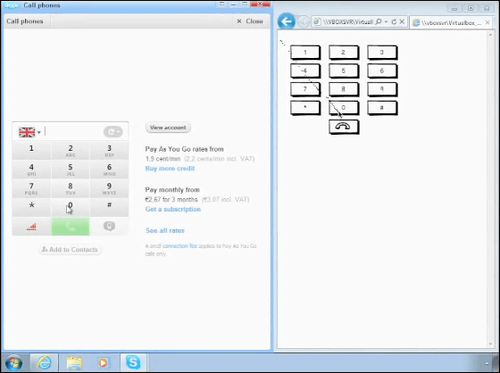Click browser keypad hash button

coord(382,108)
